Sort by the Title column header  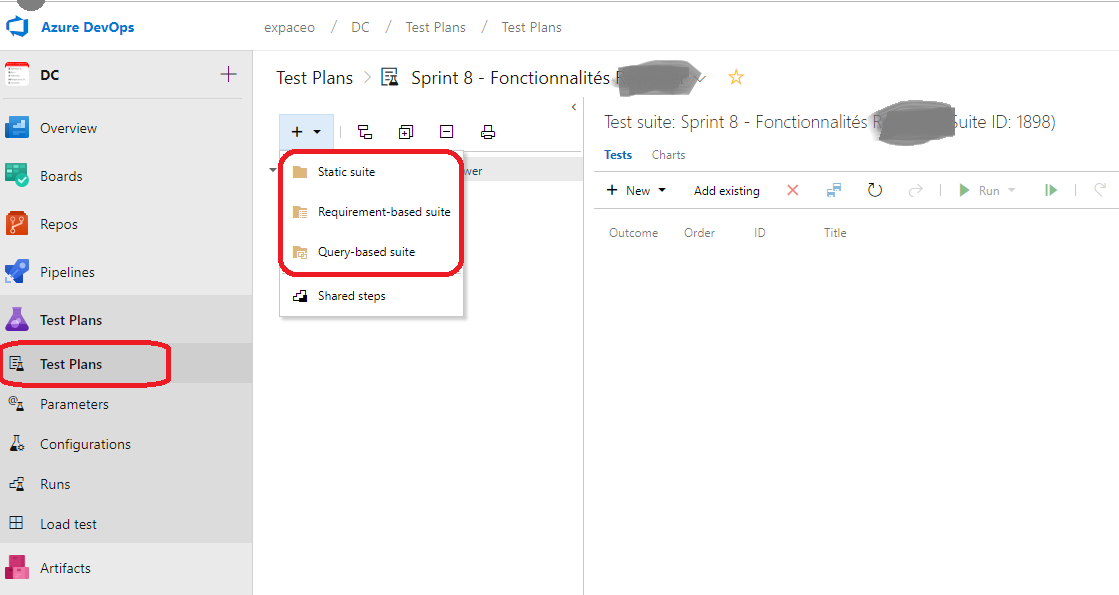point(834,233)
